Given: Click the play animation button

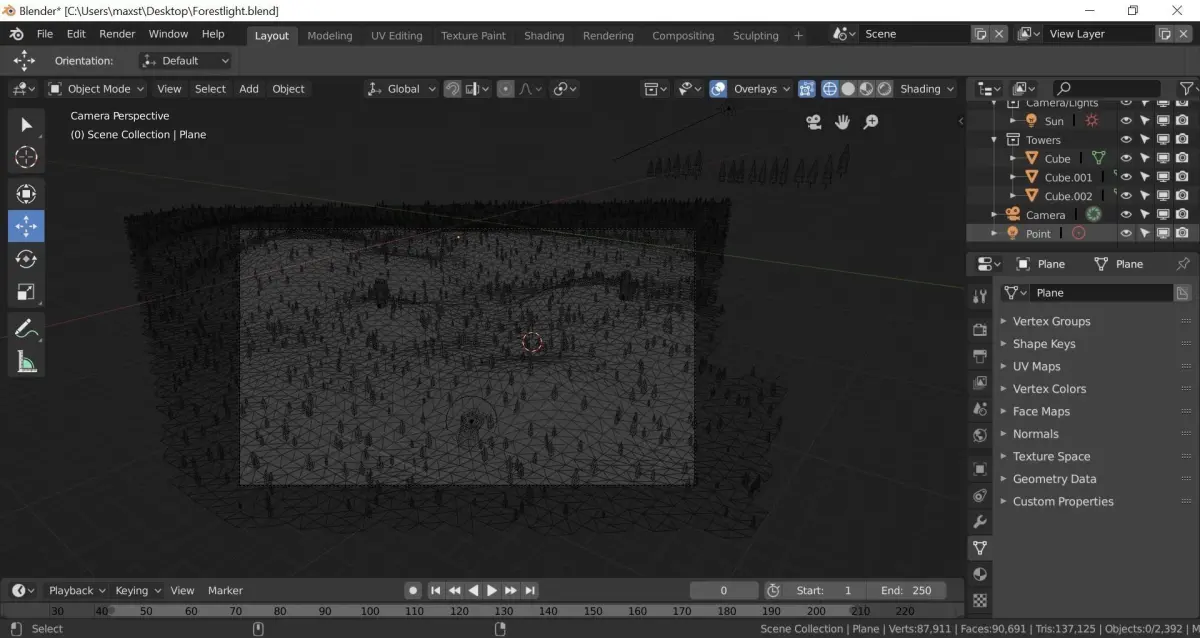Looking at the screenshot, I should pos(492,591).
